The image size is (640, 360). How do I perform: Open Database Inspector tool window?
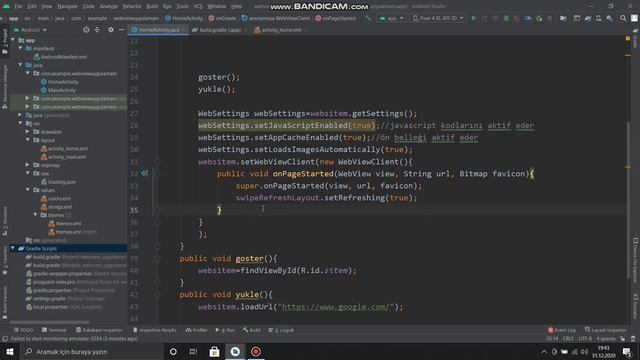(99, 330)
